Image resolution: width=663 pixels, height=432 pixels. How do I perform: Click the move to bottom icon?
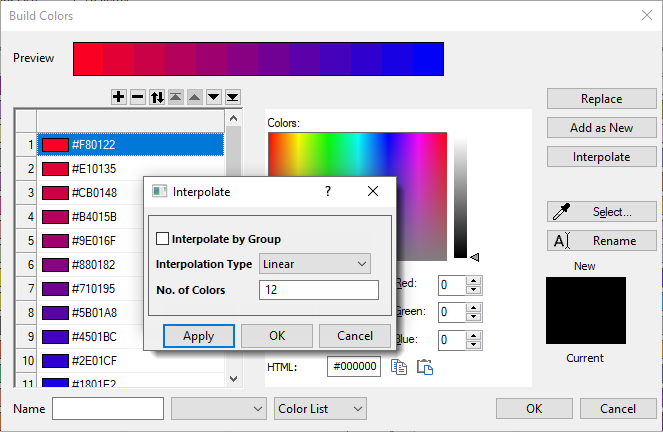(232, 97)
